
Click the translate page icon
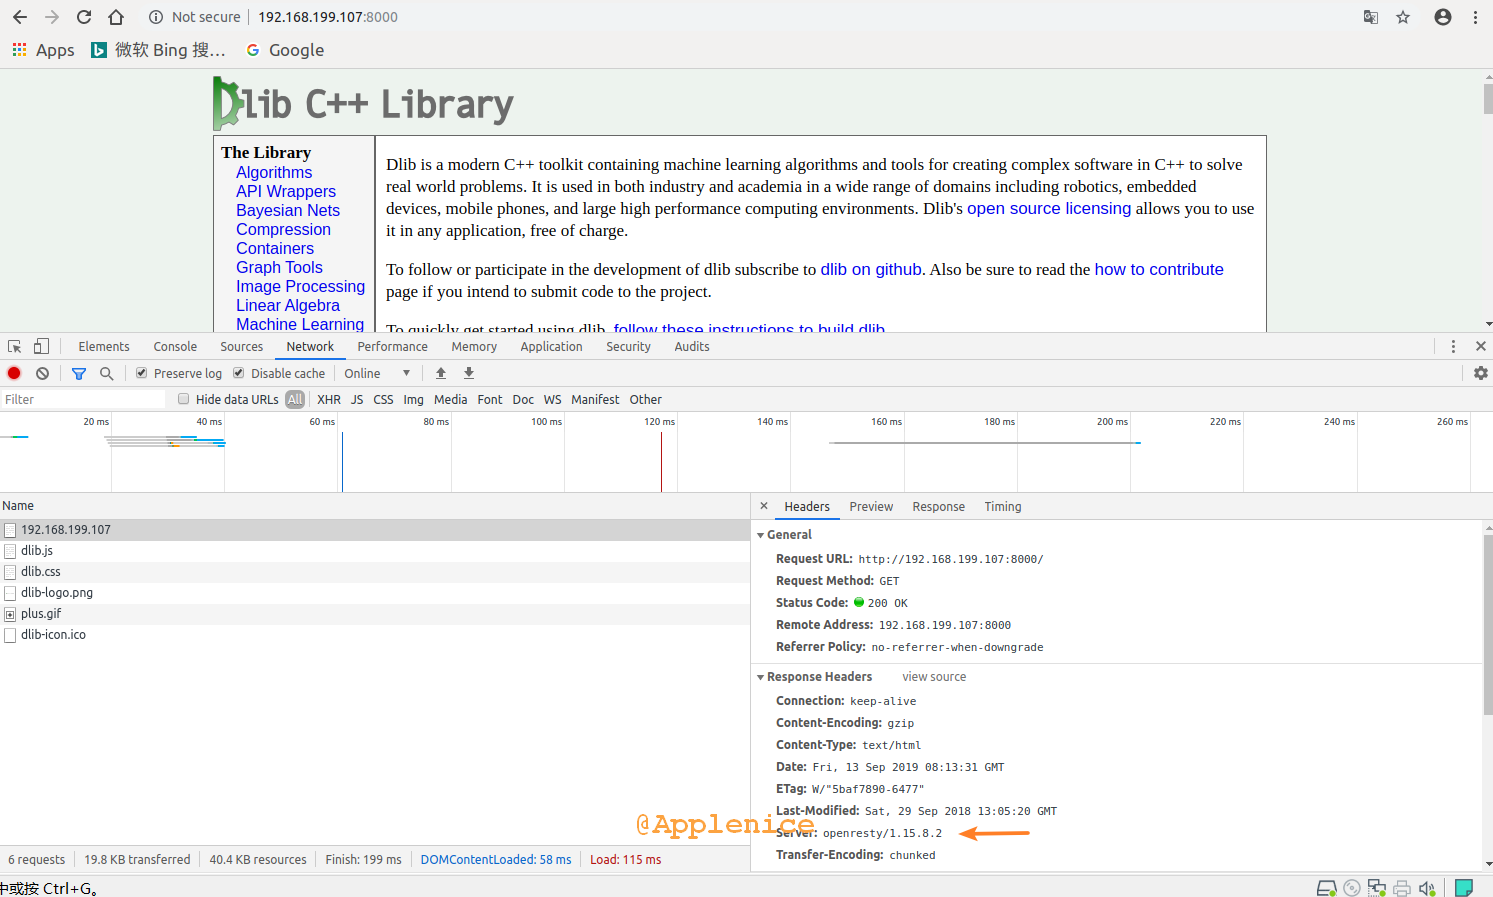click(x=1371, y=17)
